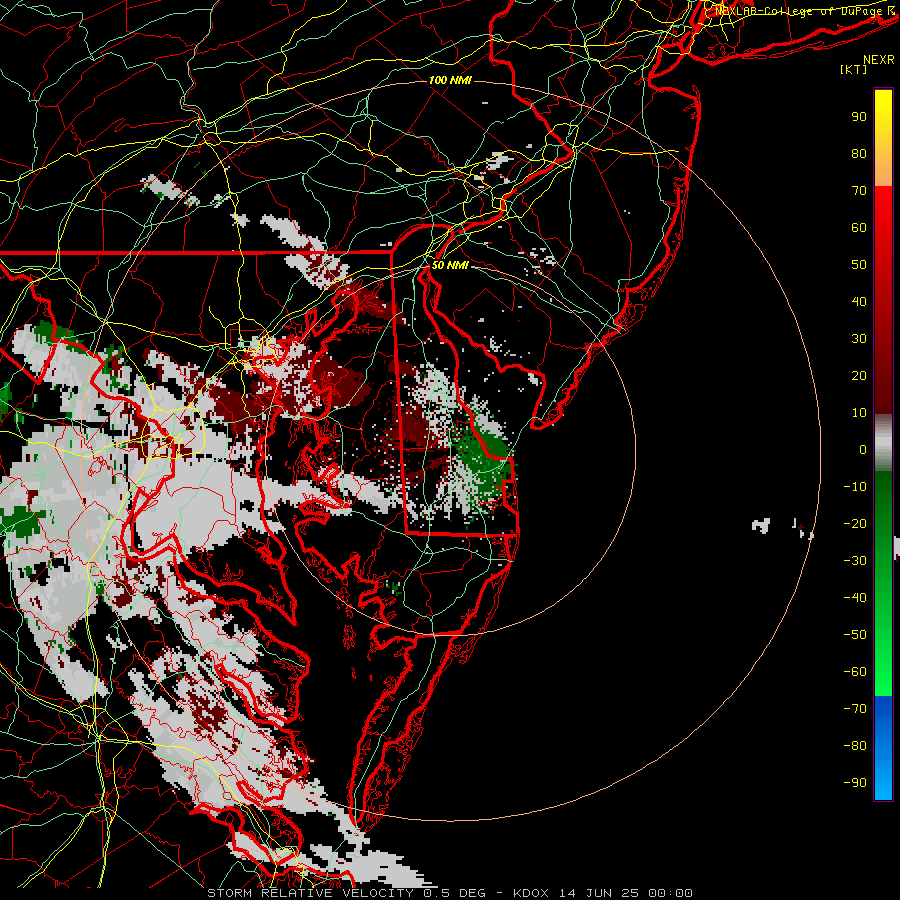Viewport: 900px width, 900px height.
Task: Click the positive 30 knot scale label
Action: click(859, 339)
